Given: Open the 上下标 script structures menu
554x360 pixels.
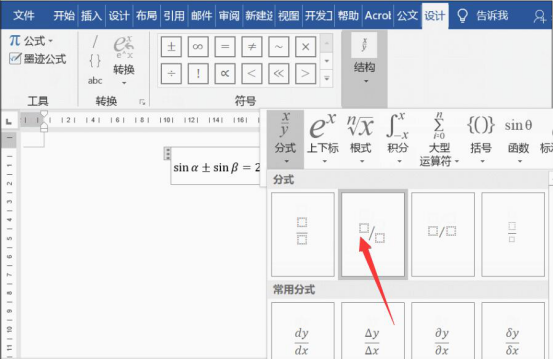Looking at the screenshot, I should (x=323, y=138).
